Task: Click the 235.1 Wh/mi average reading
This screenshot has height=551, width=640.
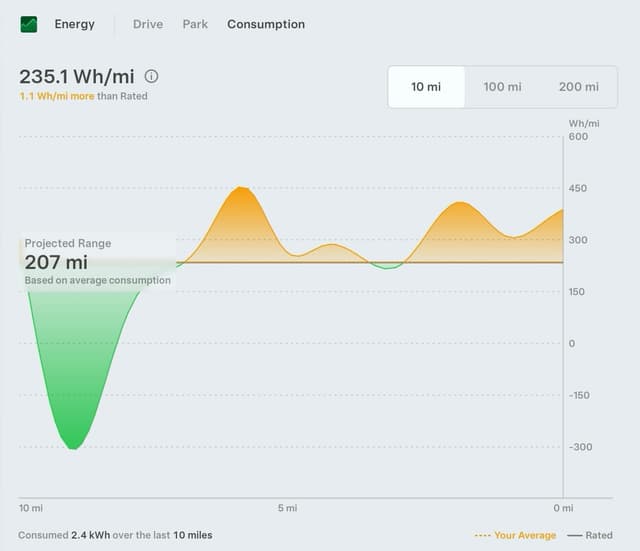Action: coord(77,76)
